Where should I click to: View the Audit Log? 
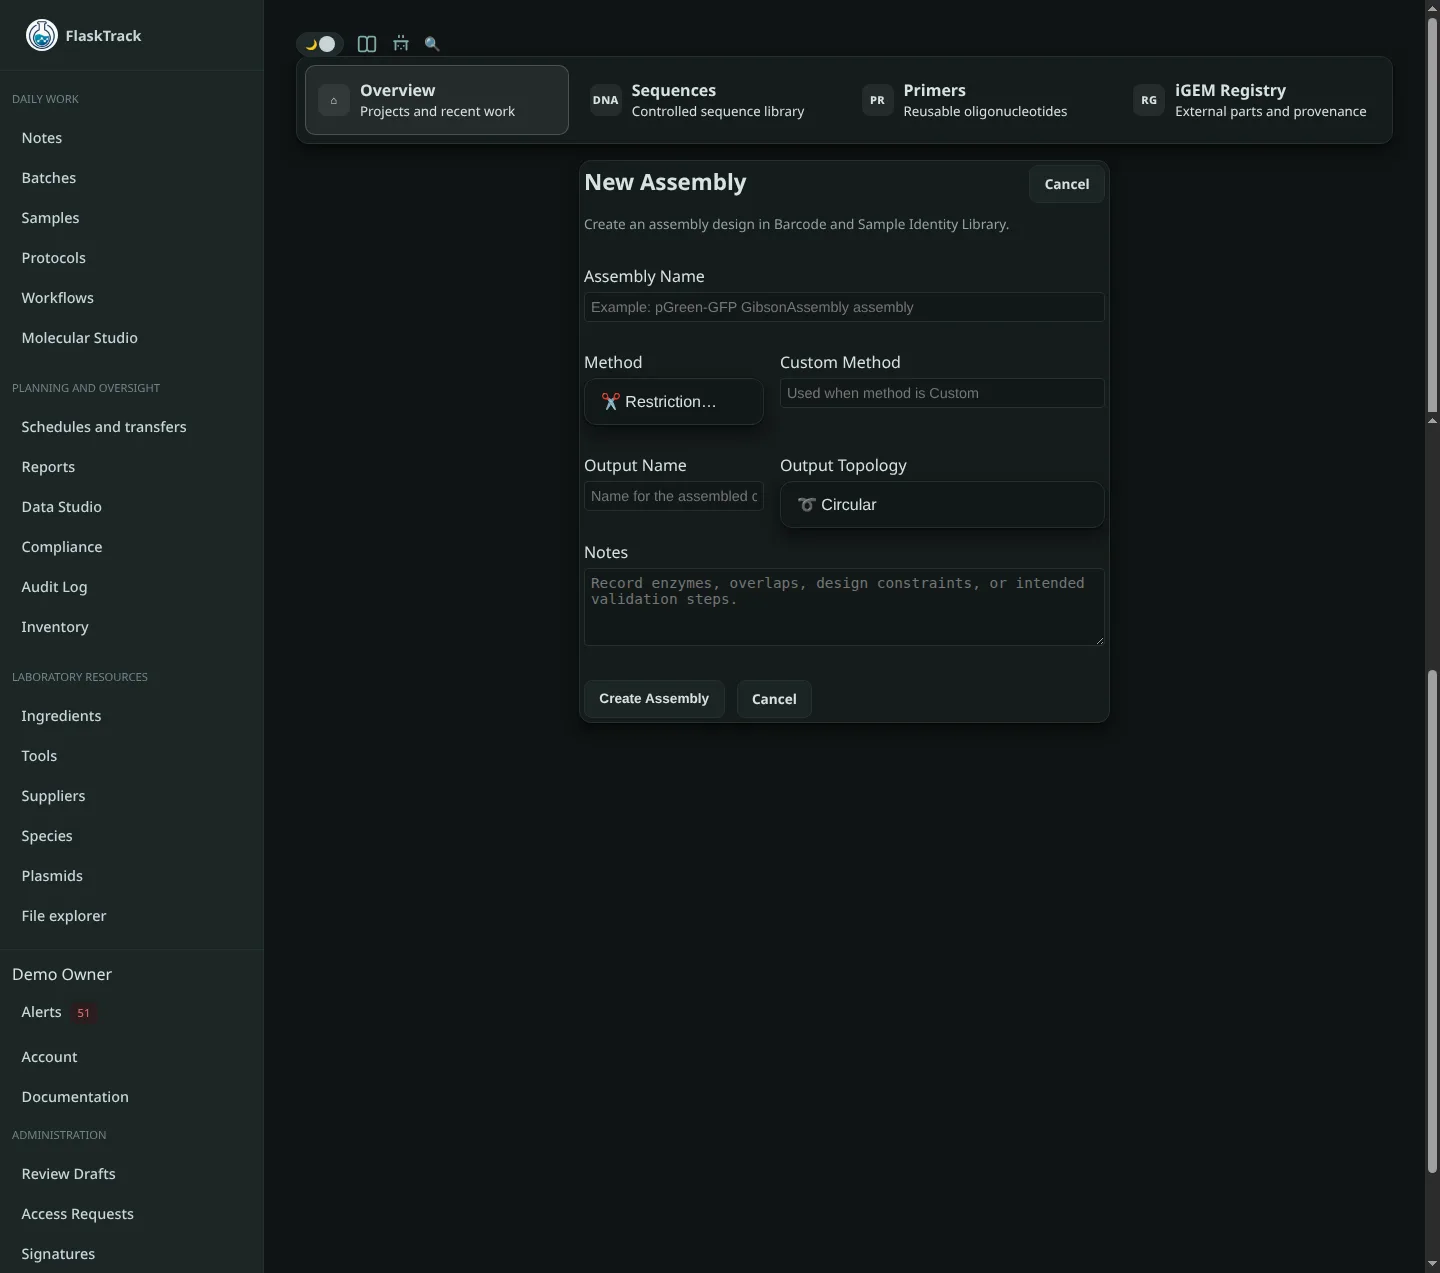click(54, 587)
